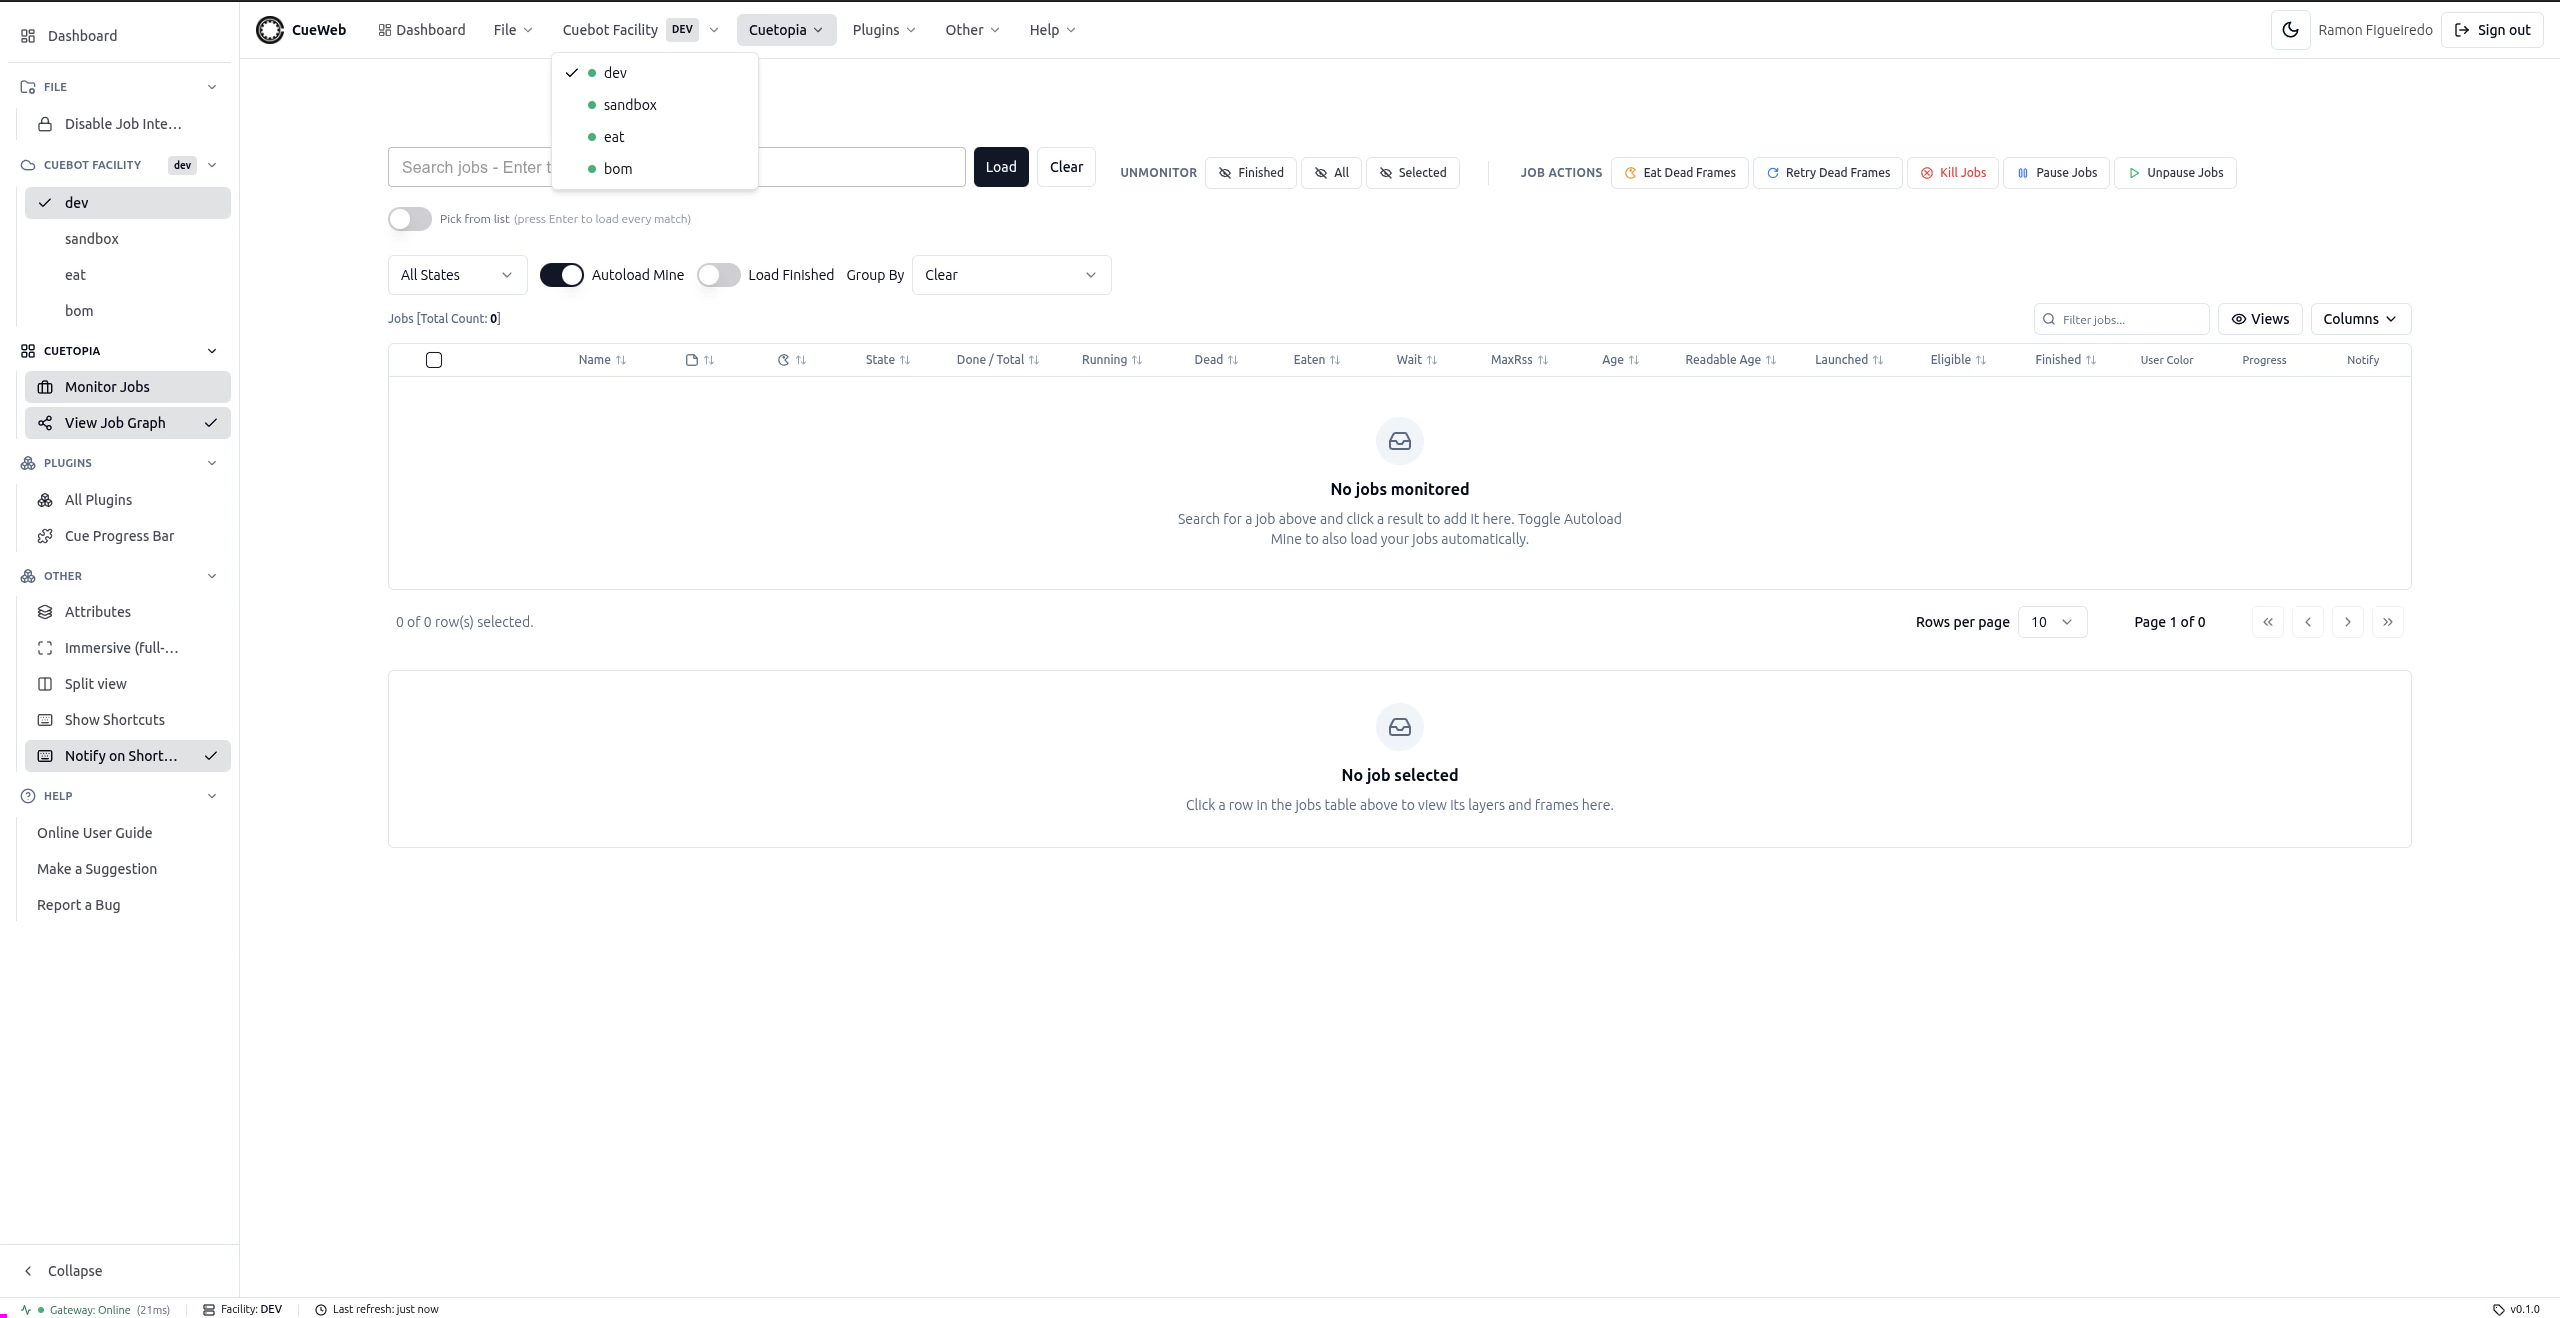Click the Immersive full-screen icon

click(x=45, y=648)
